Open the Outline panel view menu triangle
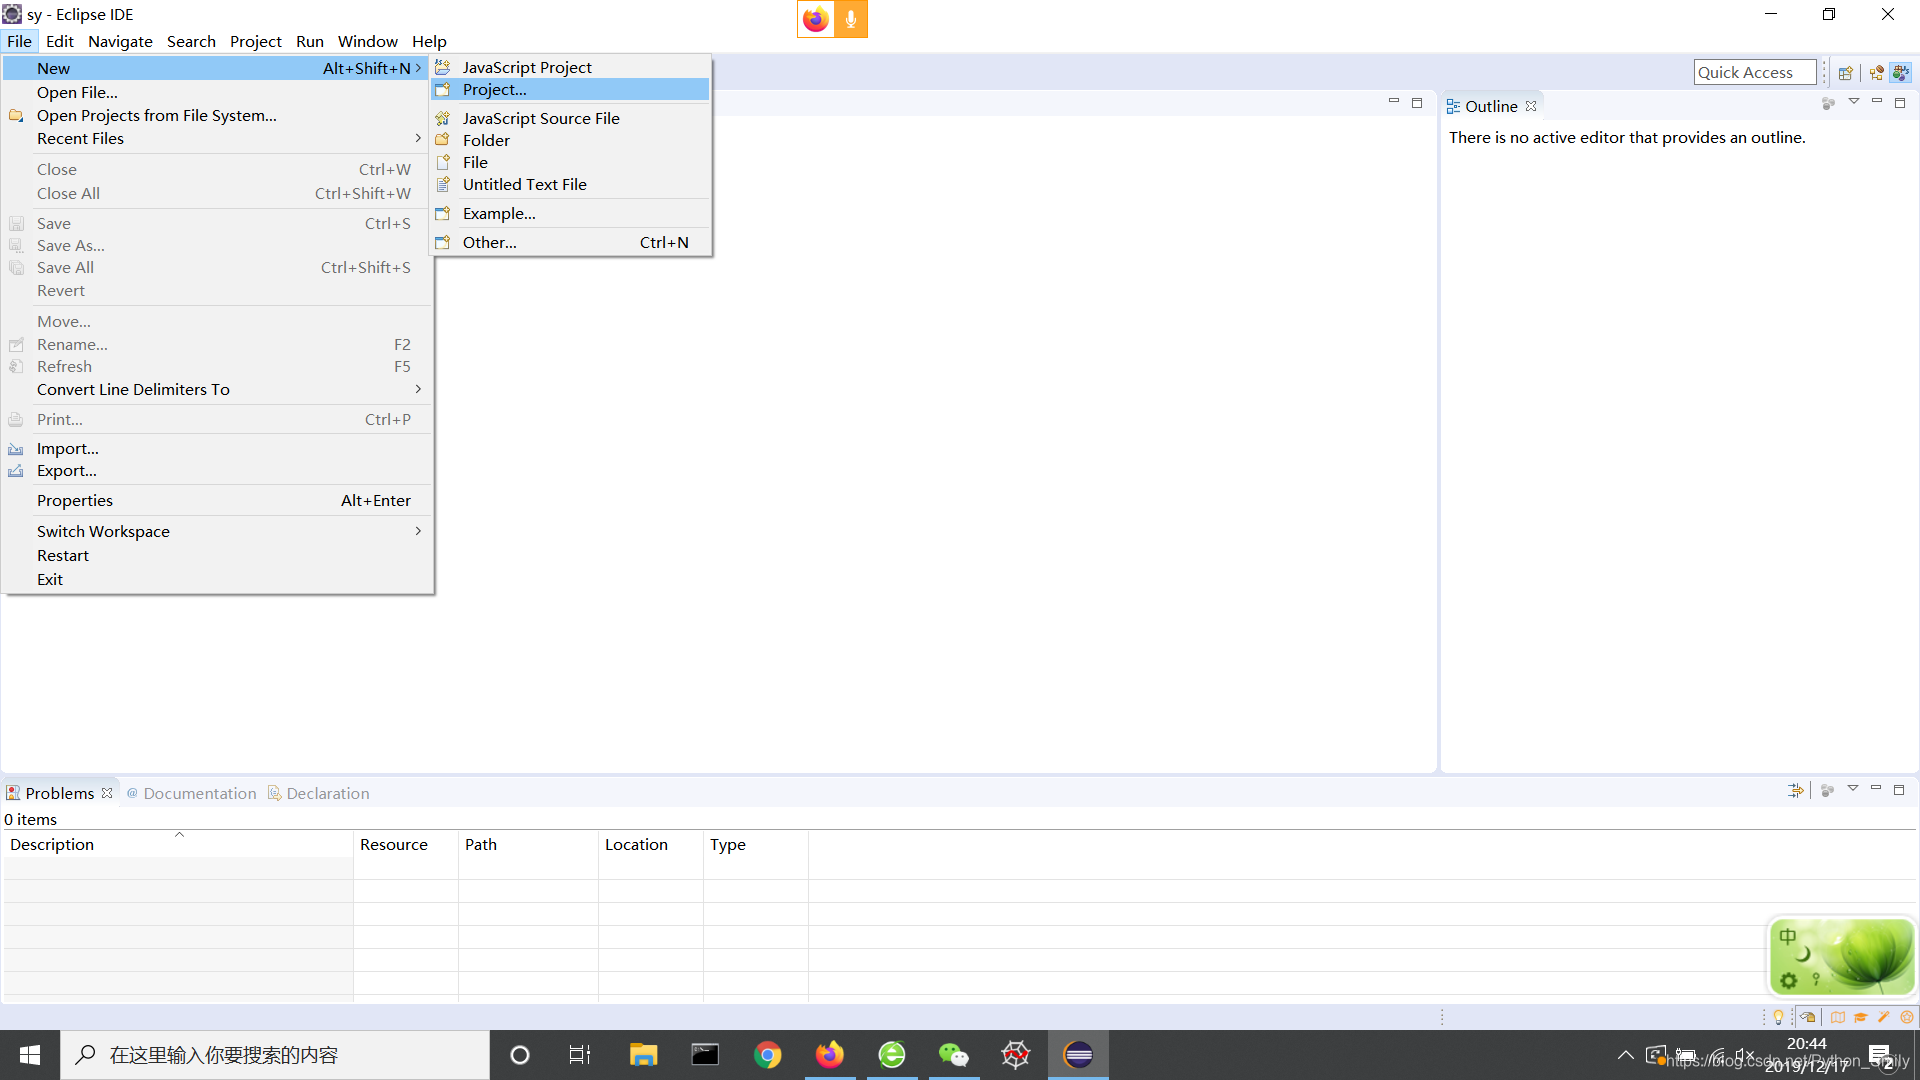The image size is (1920, 1080). [x=1854, y=102]
